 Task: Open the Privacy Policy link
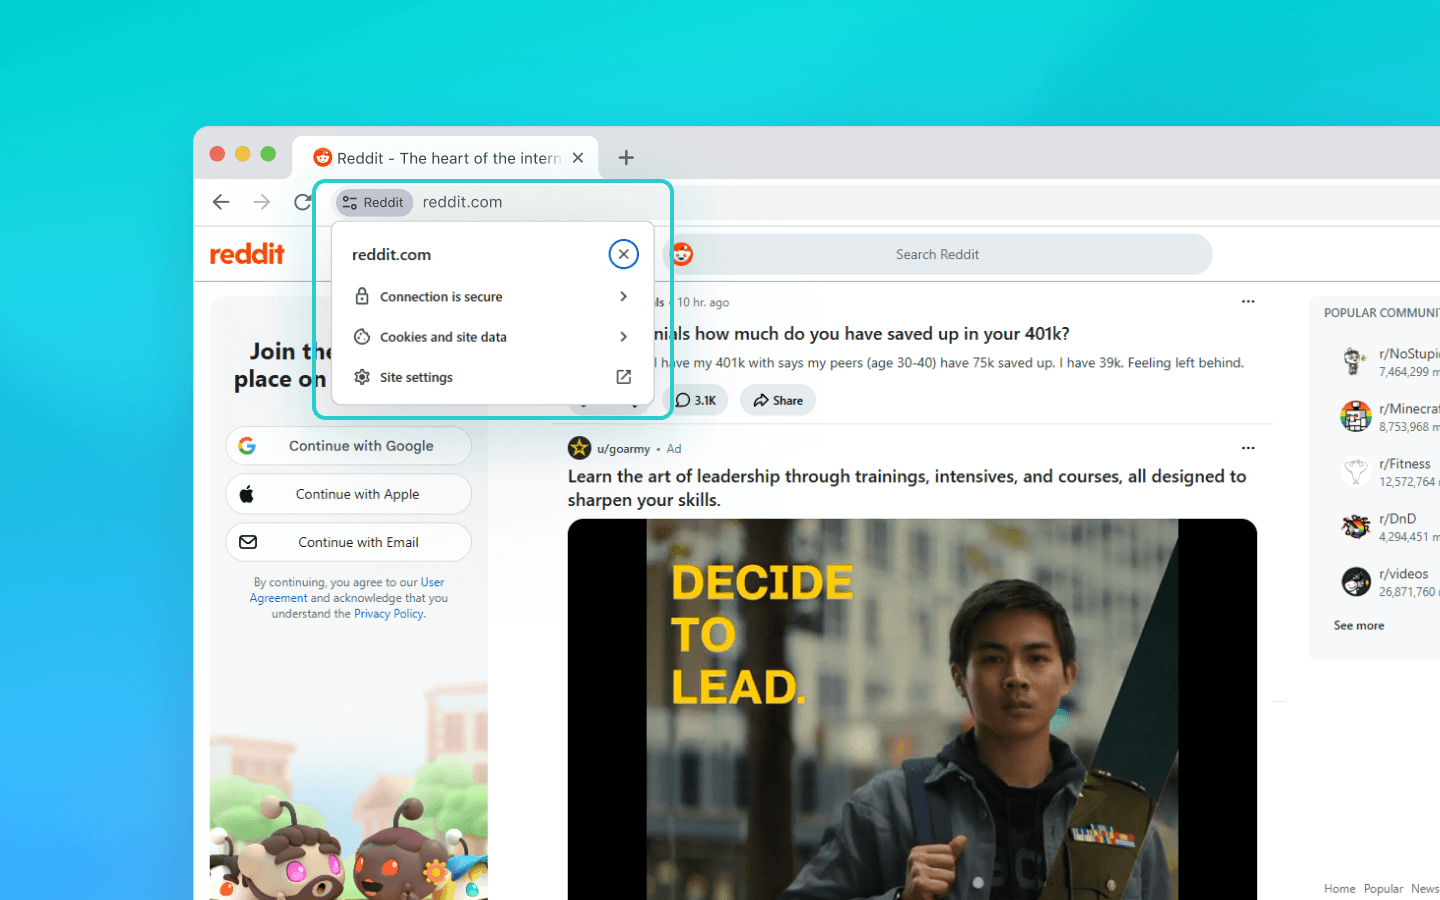pyautogui.click(x=389, y=614)
